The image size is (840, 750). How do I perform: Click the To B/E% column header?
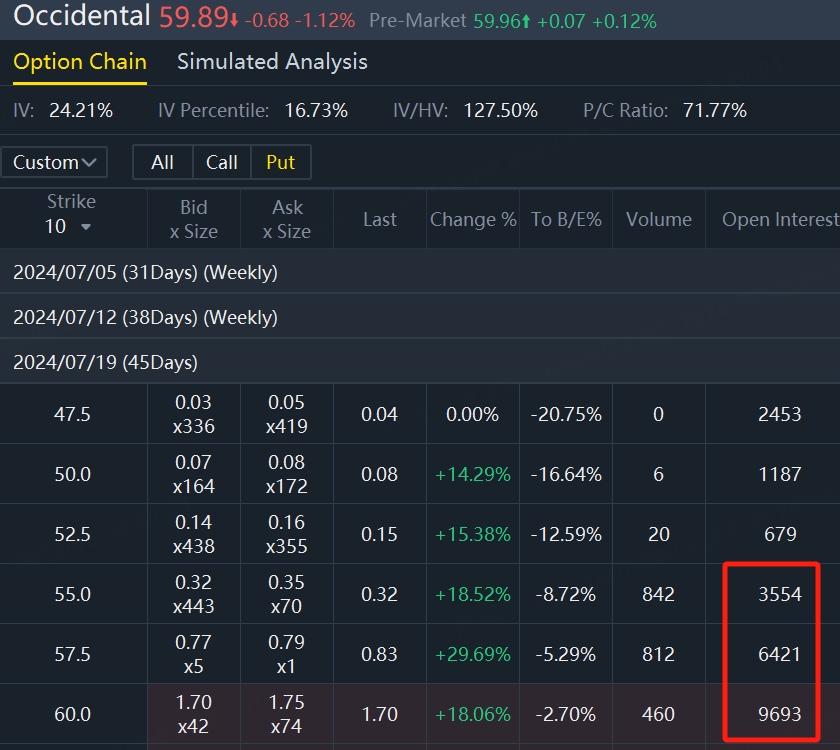566,219
